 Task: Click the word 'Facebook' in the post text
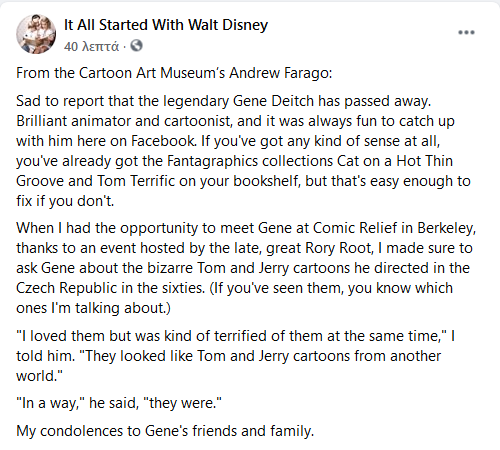click(163, 141)
